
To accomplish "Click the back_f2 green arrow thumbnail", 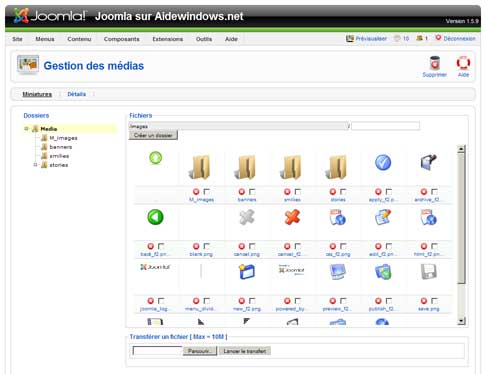I will tap(155, 217).
